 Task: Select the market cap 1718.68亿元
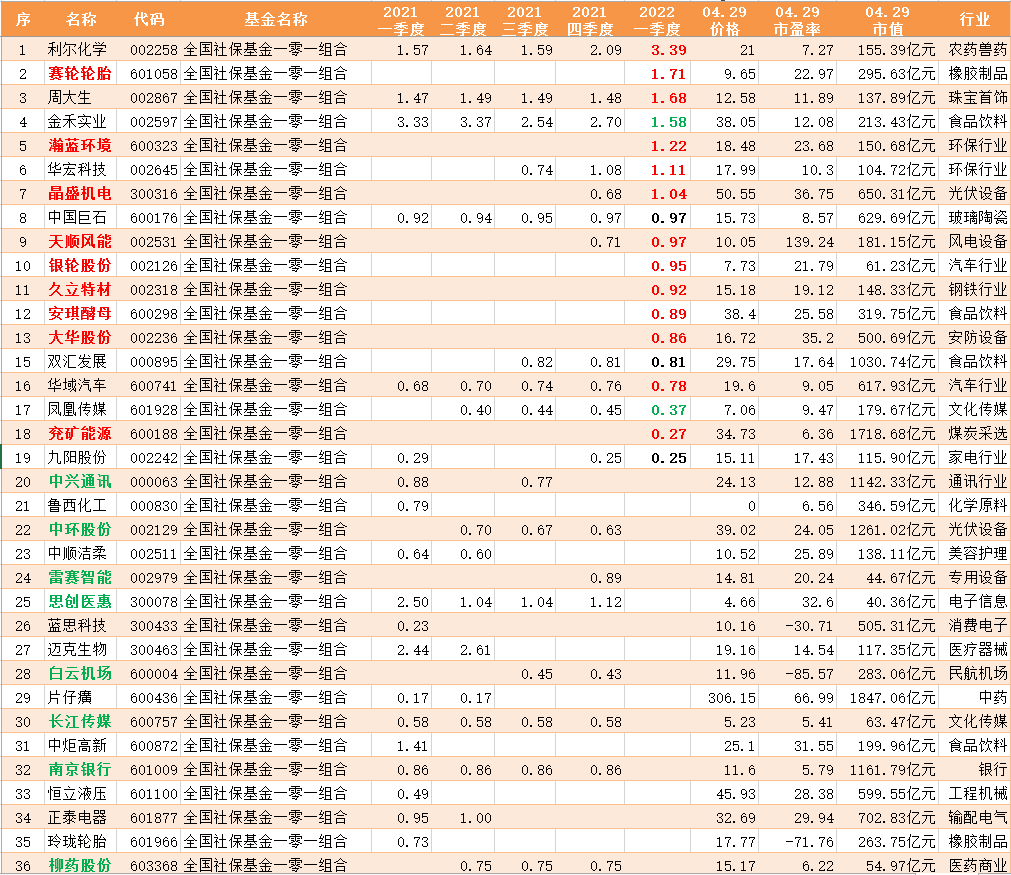[x=892, y=434]
